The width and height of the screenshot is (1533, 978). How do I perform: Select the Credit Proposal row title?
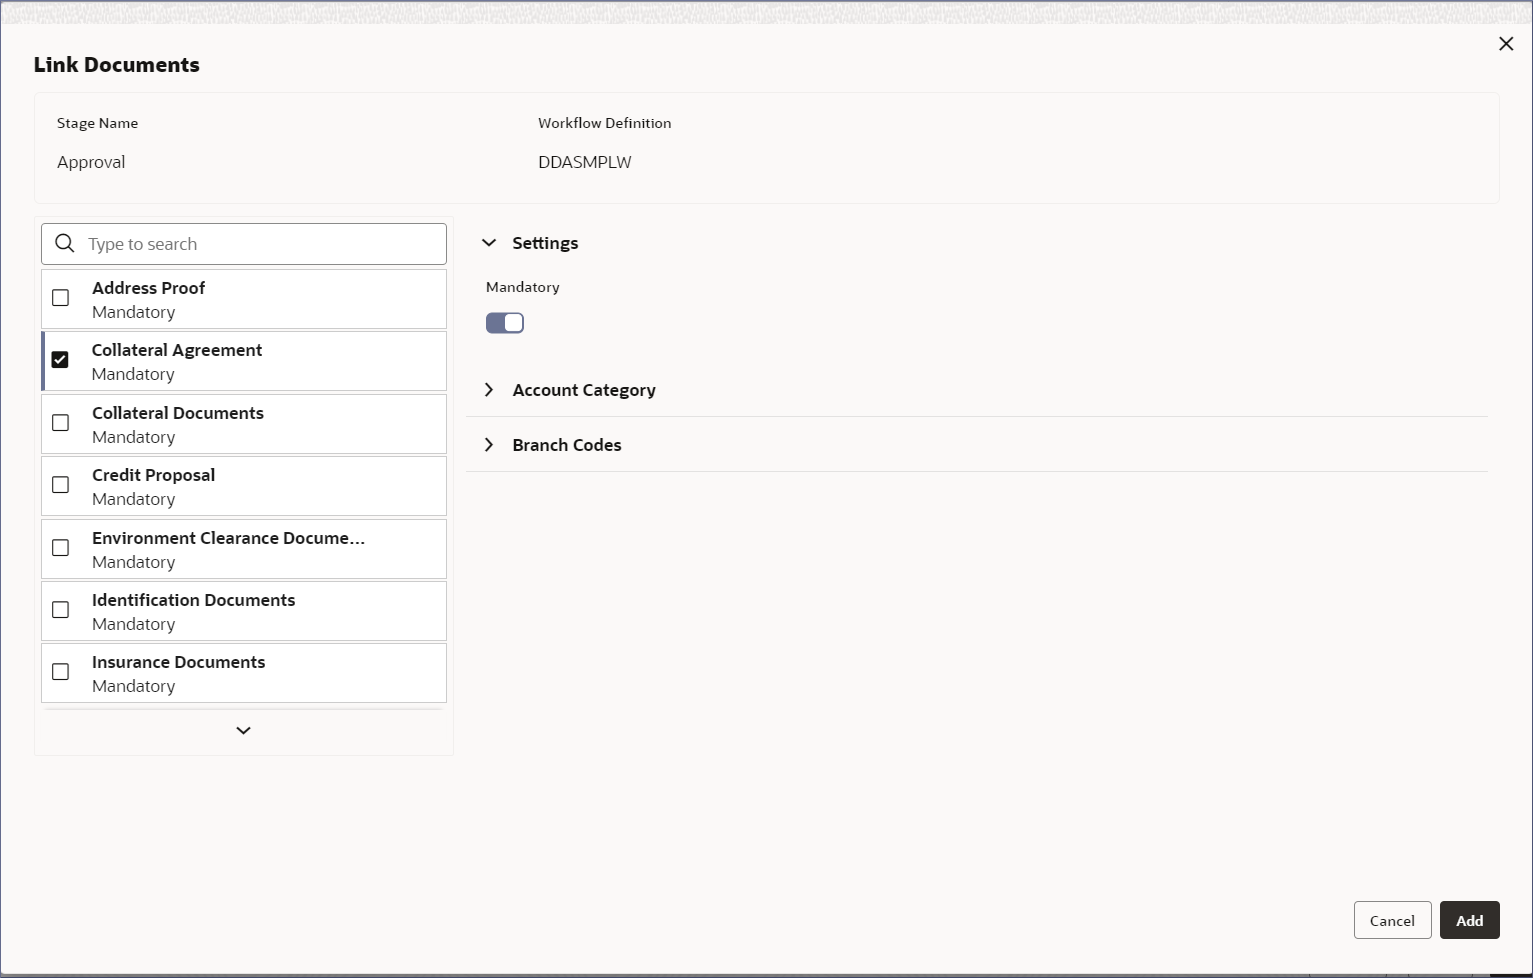pos(153,475)
